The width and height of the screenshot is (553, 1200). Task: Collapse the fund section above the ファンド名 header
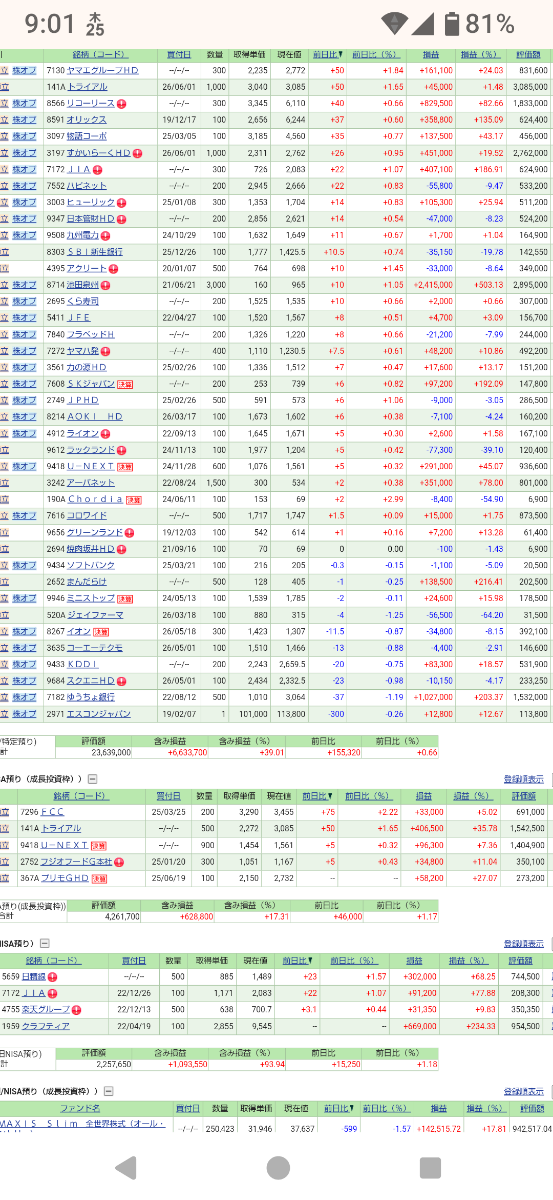click(x=106, y=1092)
